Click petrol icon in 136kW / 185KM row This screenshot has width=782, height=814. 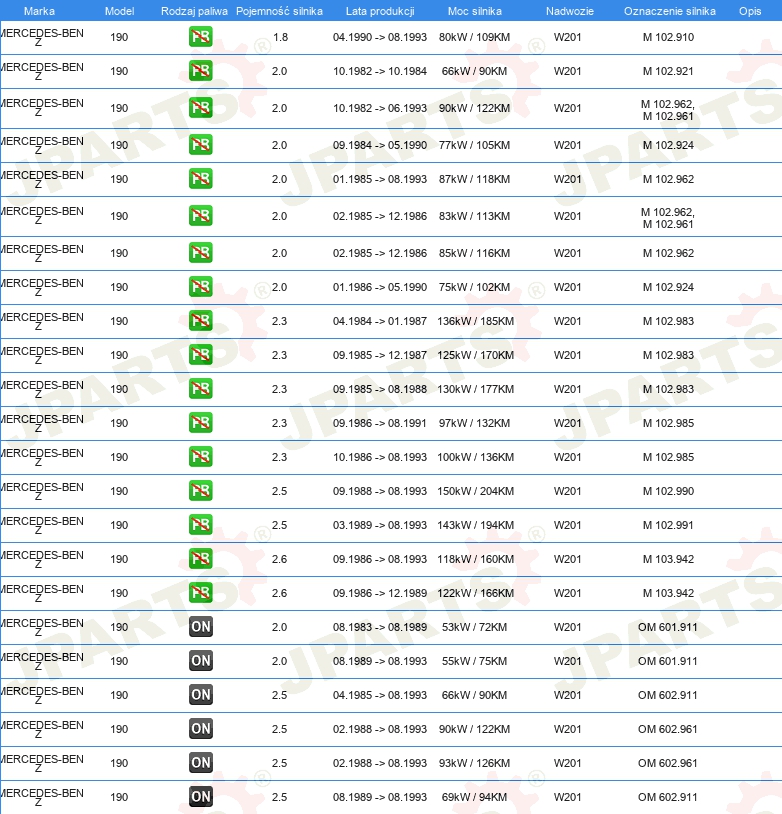click(200, 321)
